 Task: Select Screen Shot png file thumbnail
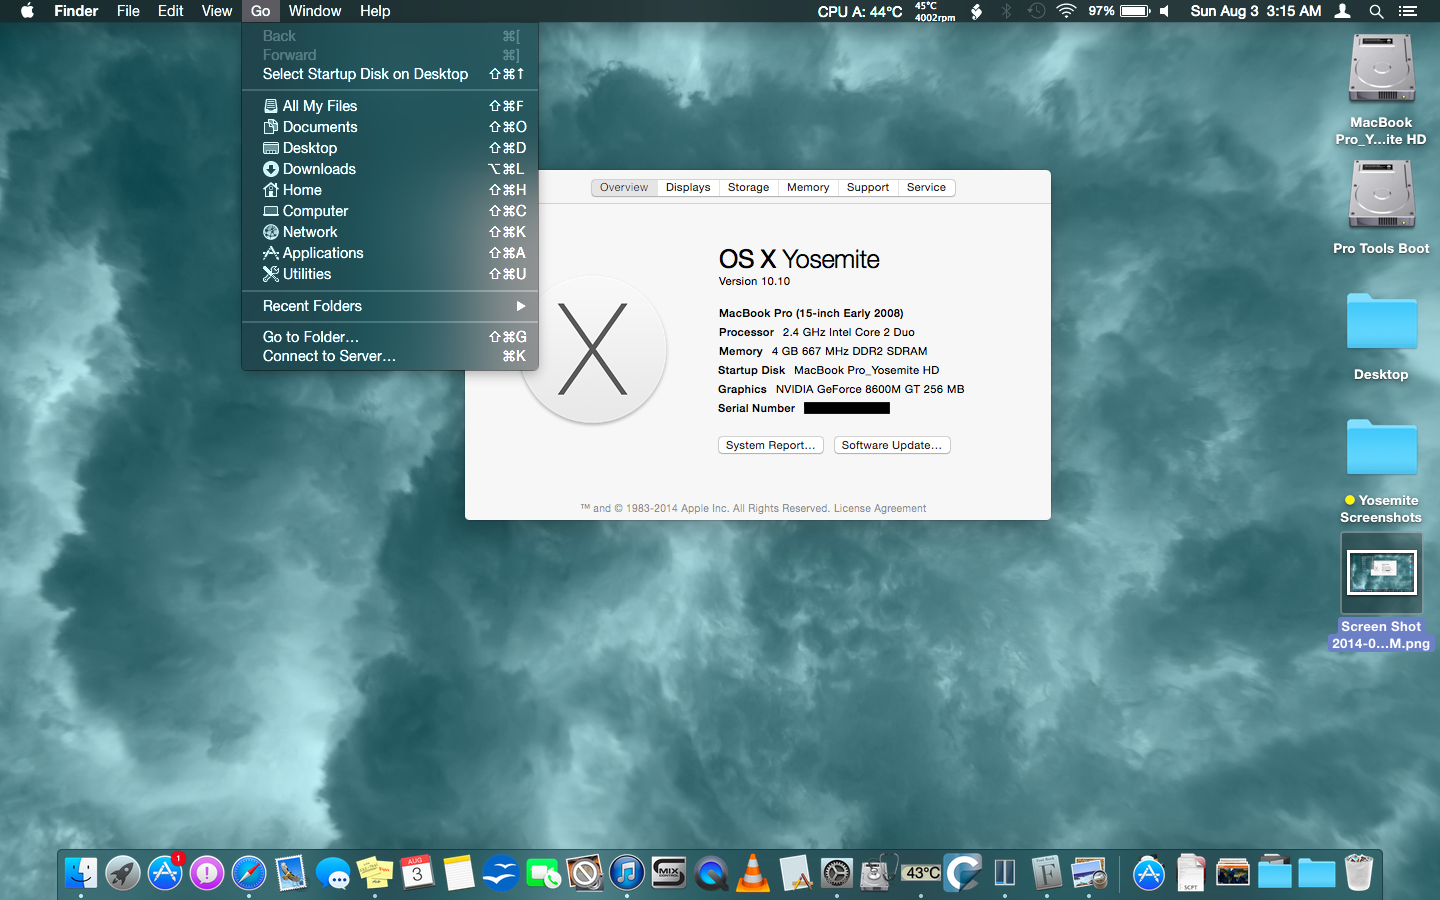1381,573
